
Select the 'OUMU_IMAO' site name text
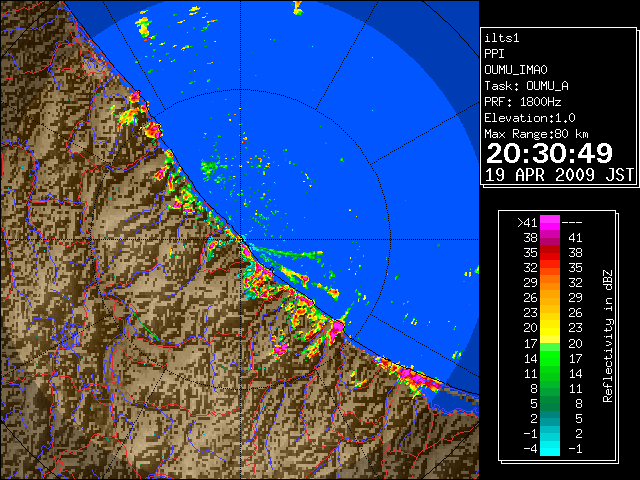click(516, 70)
